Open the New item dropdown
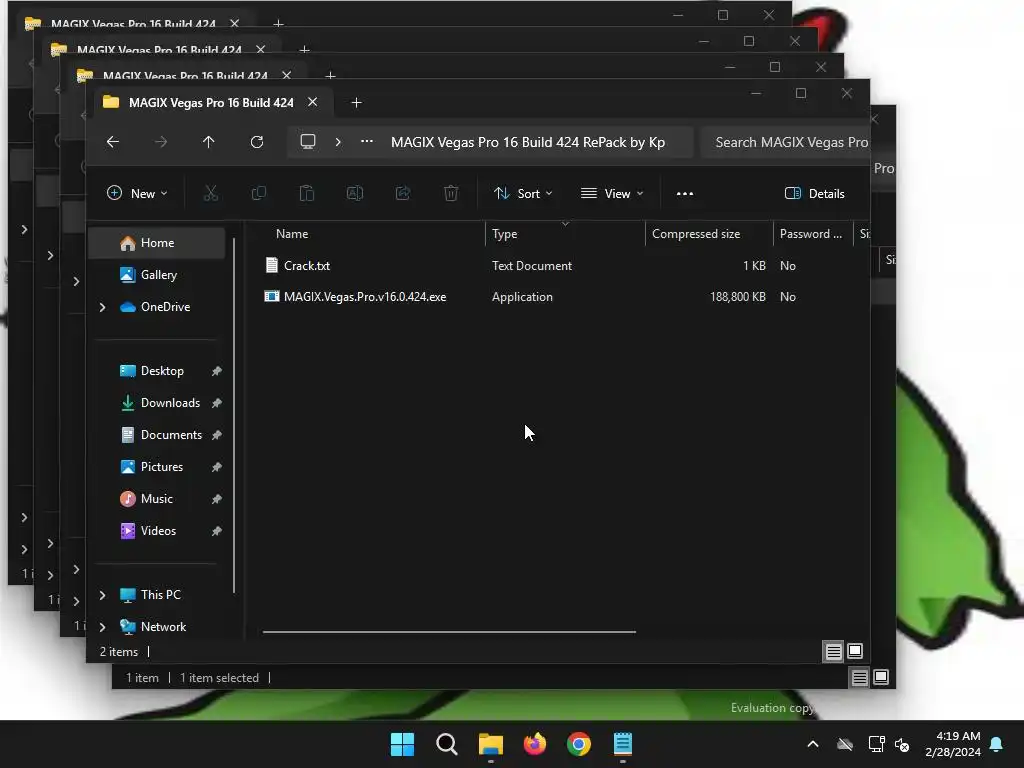Viewport: 1024px width, 768px height. point(137,193)
